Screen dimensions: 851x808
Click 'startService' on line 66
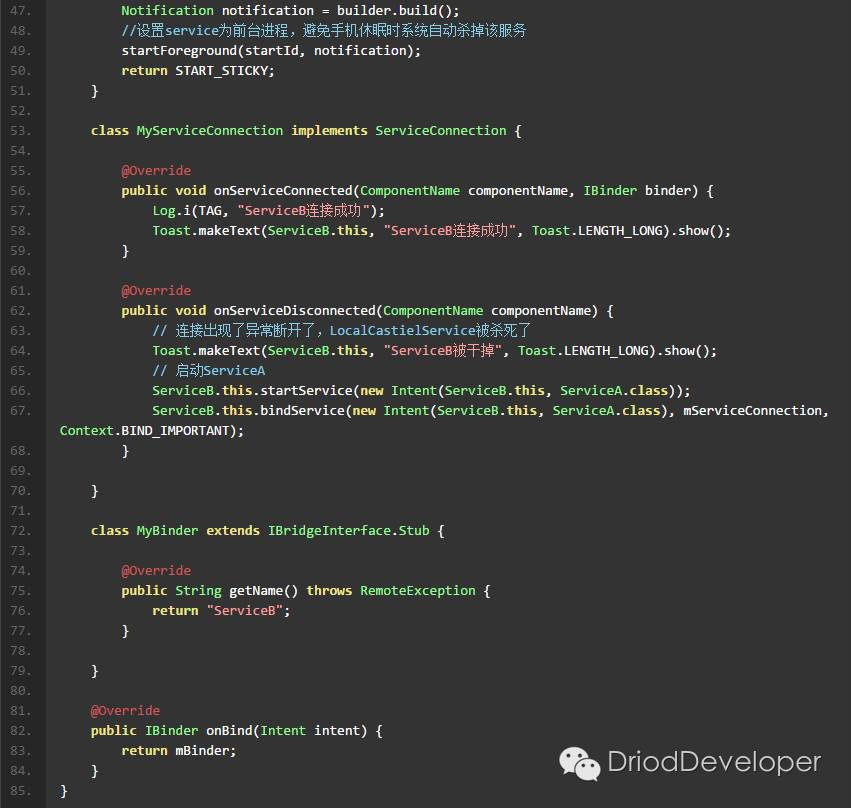click(x=307, y=391)
